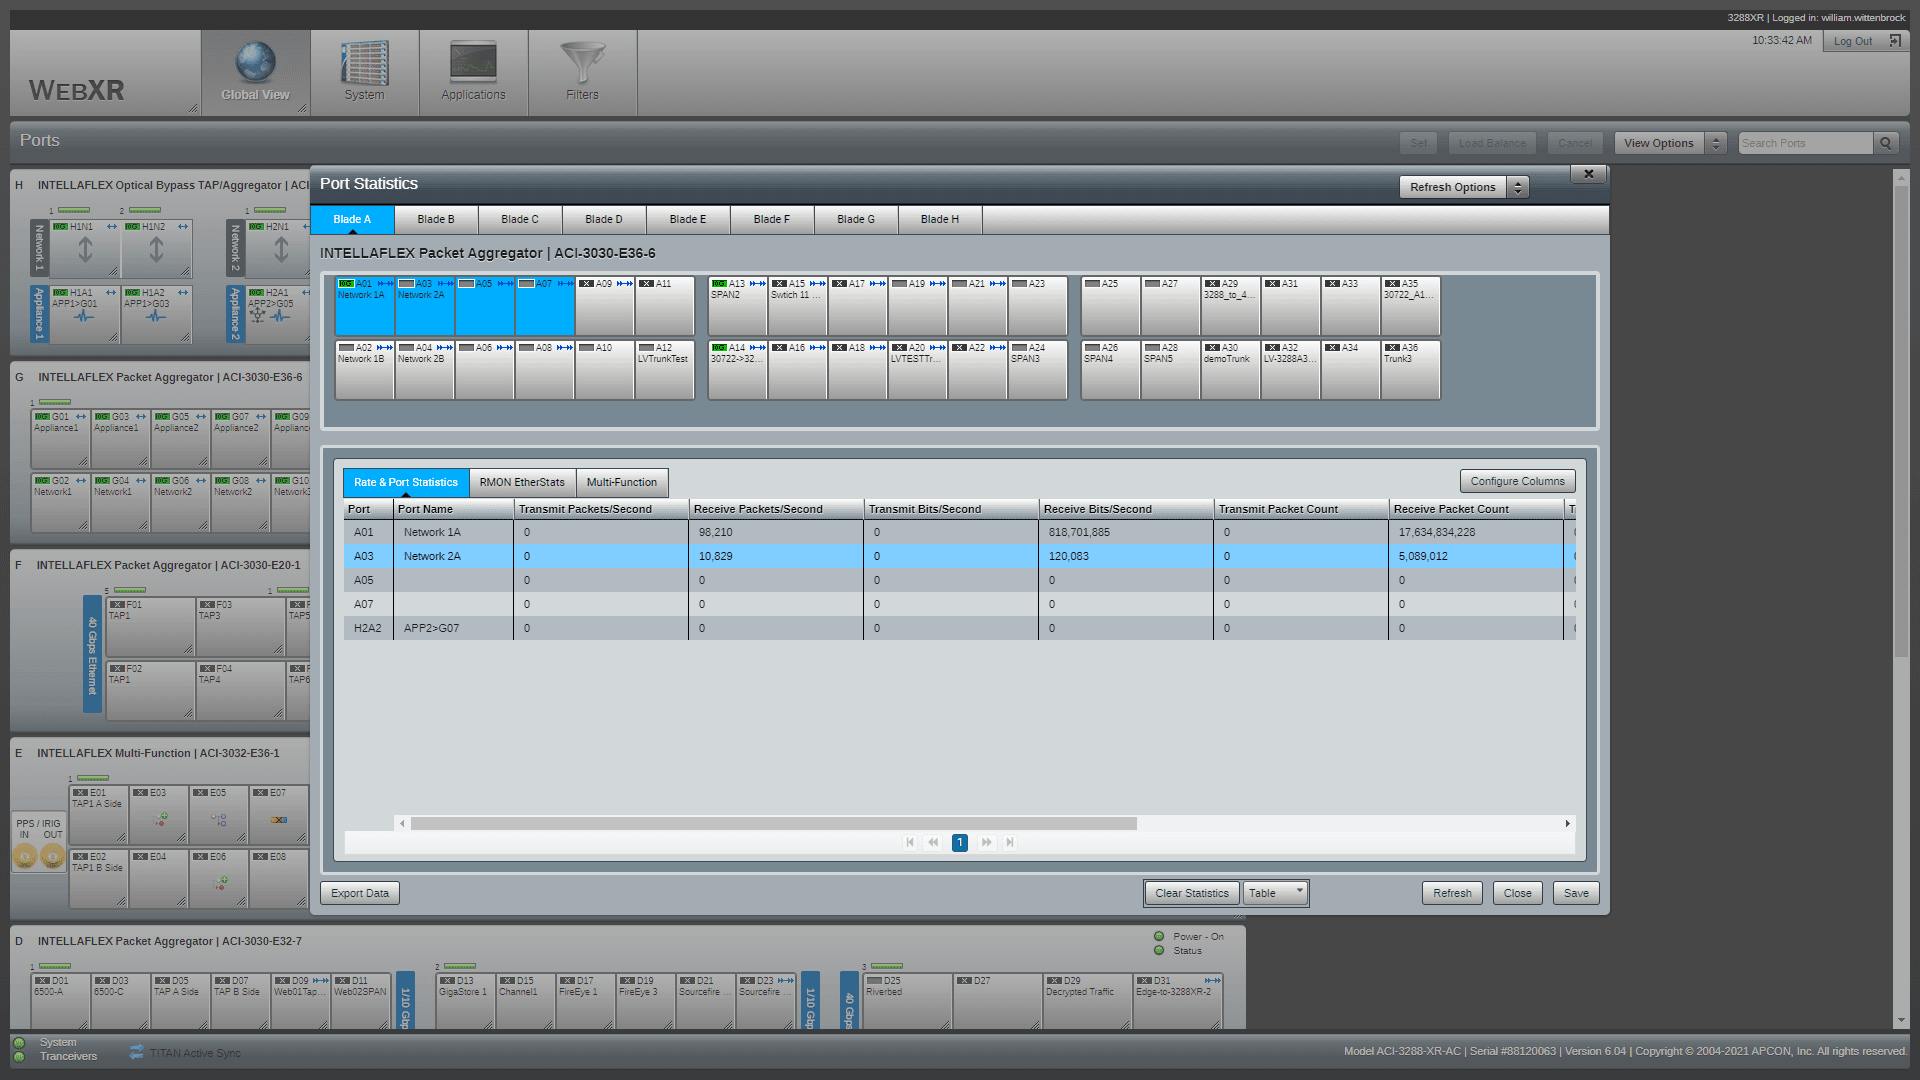The width and height of the screenshot is (1920, 1080).
Task: Click port D25 Riverbed tile
Action: pos(908,1002)
